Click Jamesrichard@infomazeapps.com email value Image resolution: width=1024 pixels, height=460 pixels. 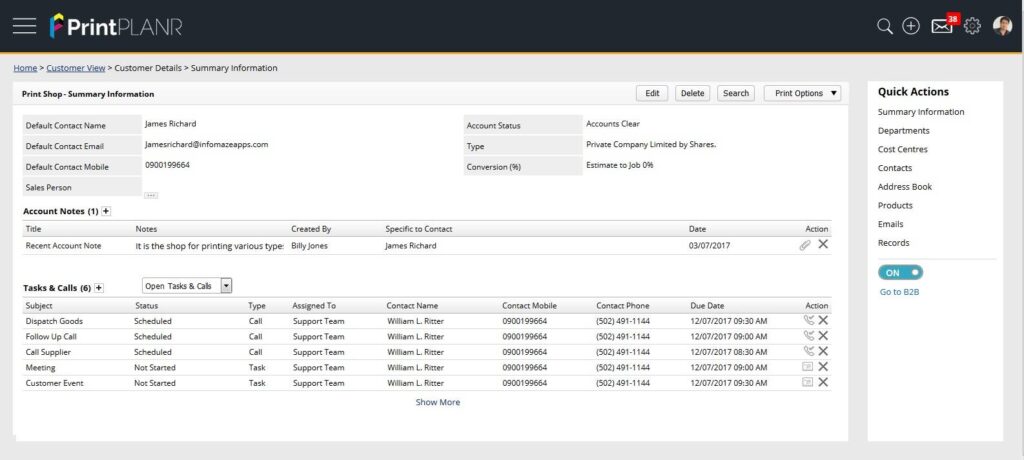[x=206, y=144]
